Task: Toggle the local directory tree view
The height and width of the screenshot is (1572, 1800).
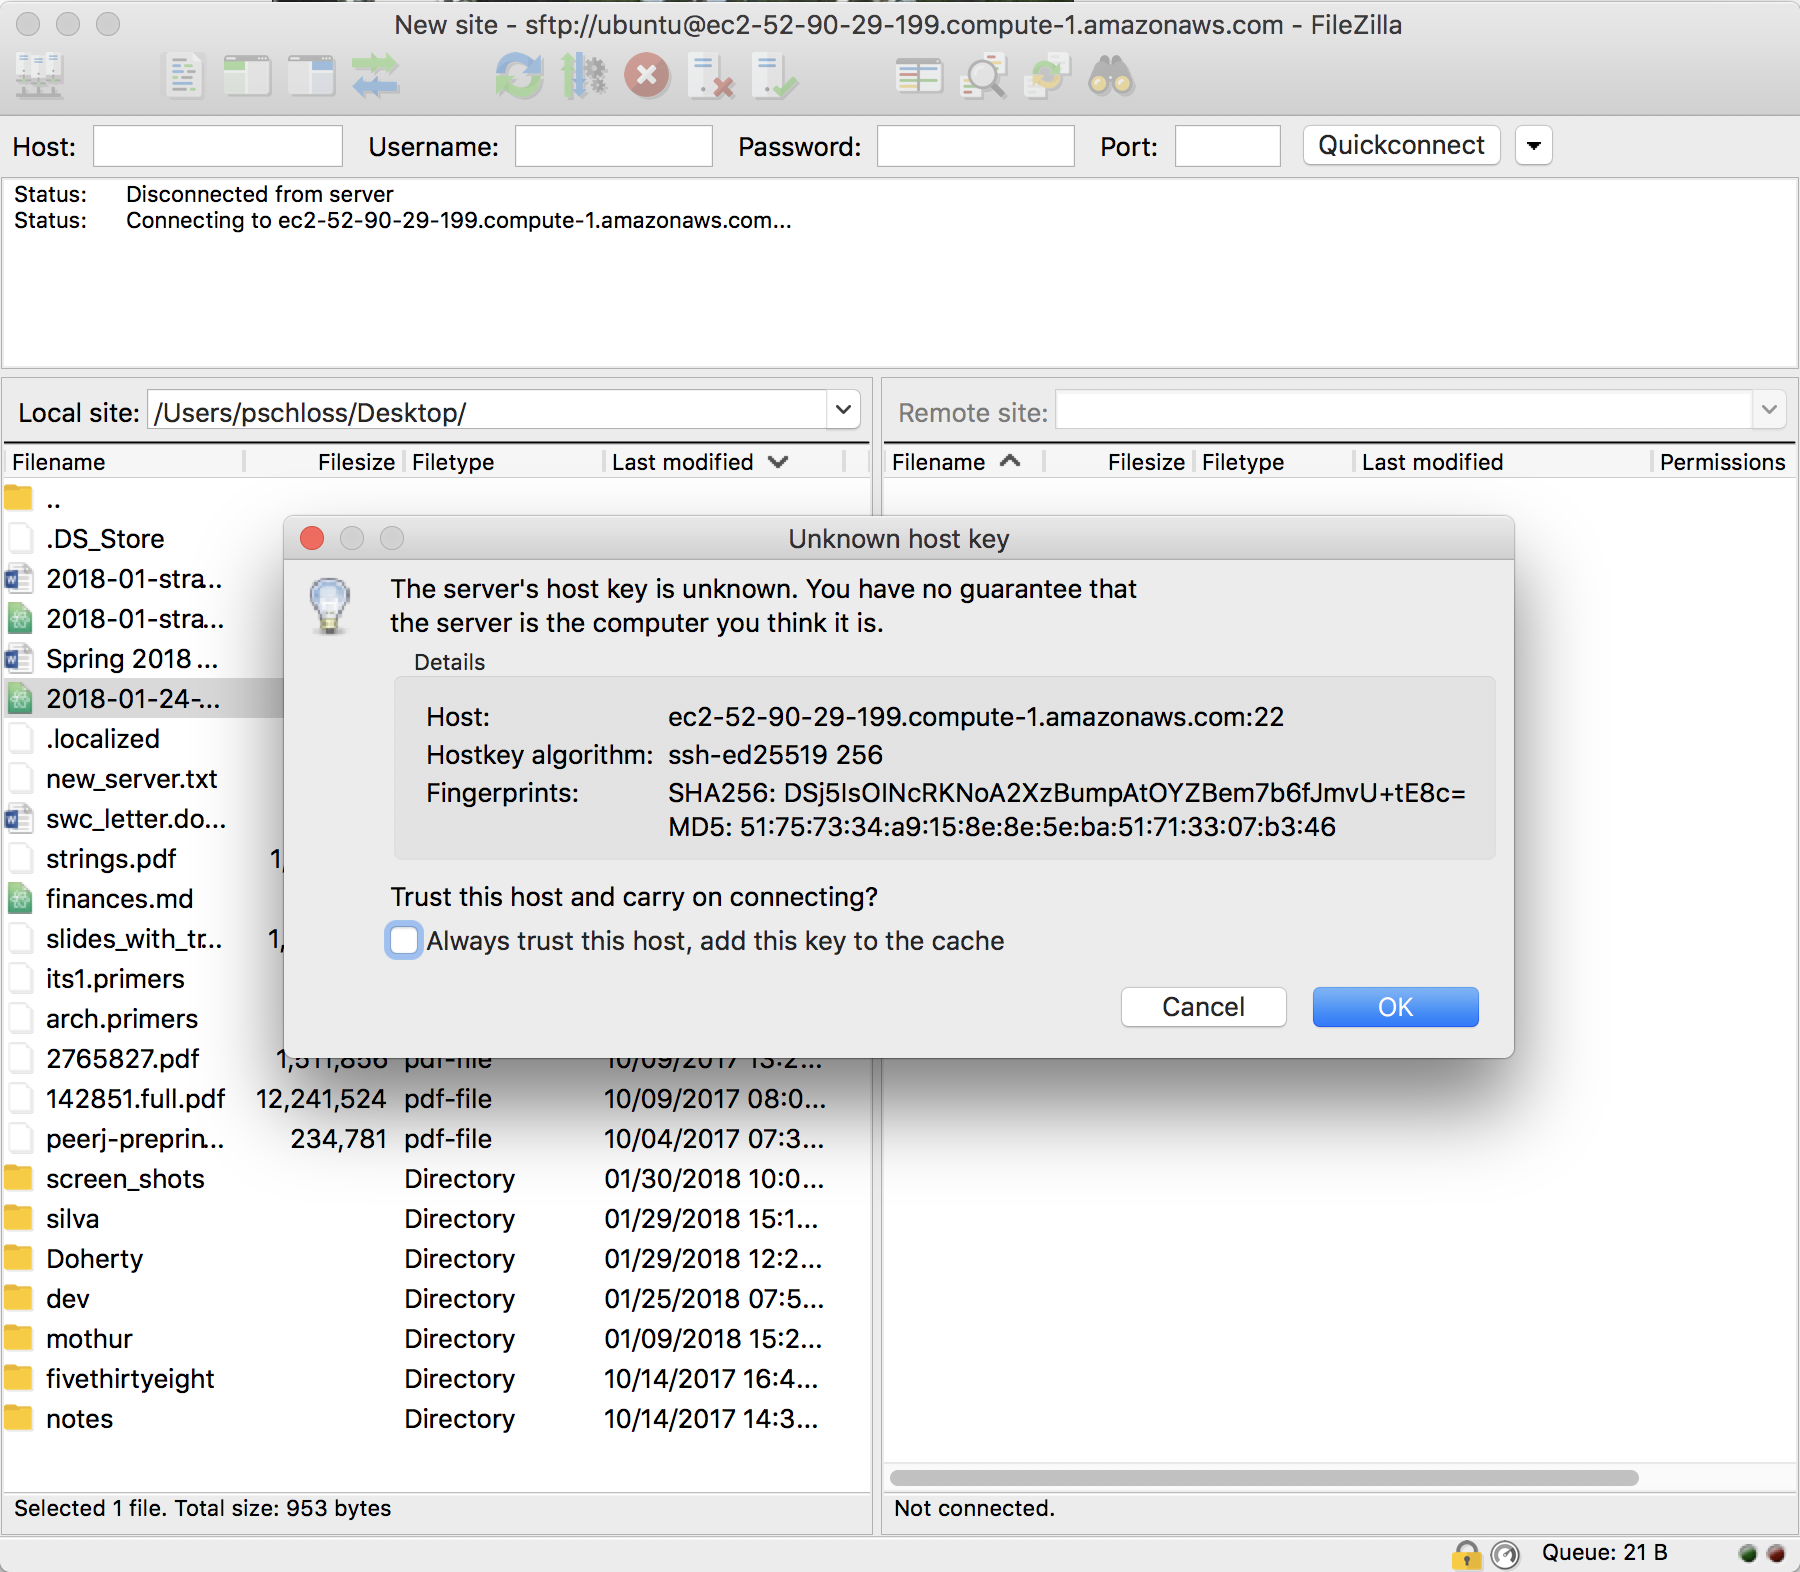Action: 247,76
